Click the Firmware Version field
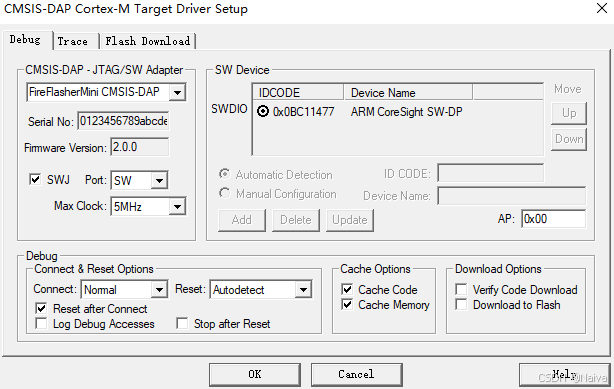This screenshot has width=614, height=389. tap(139, 147)
